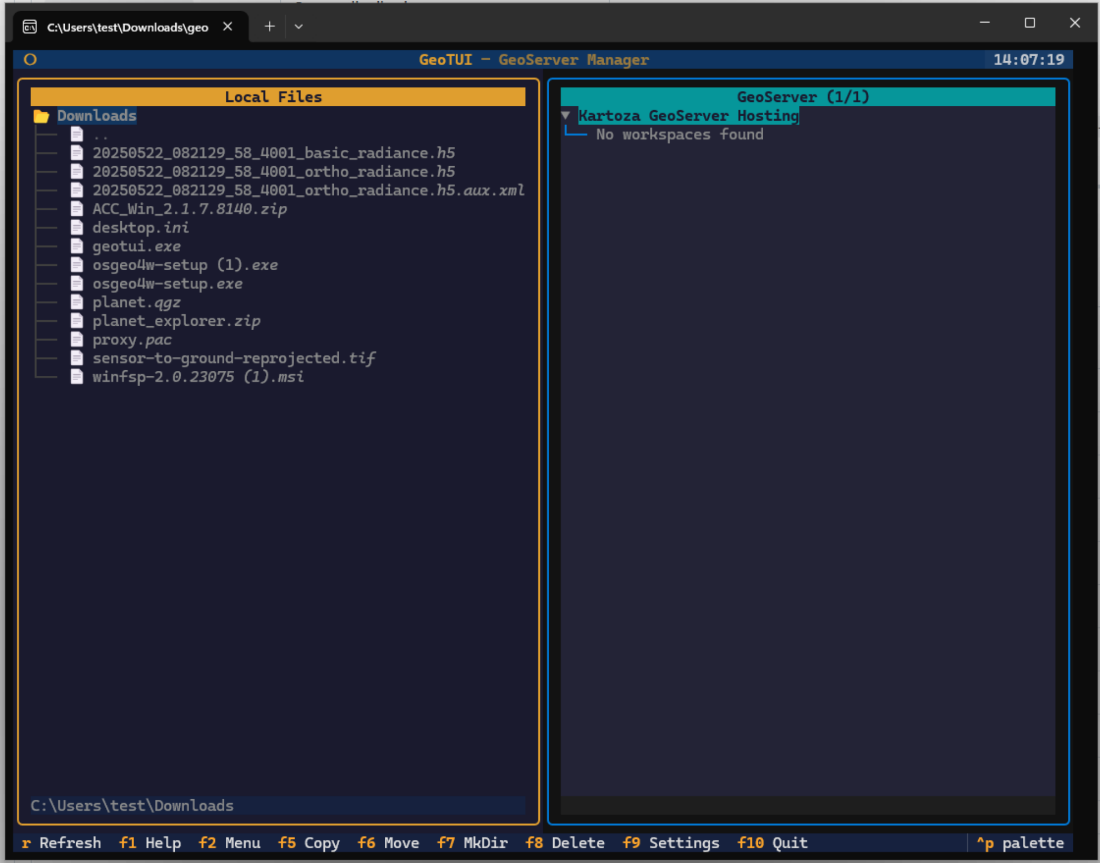Select ACC_Win_2.1.7.8140.zip
The height and width of the screenshot is (863, 1100).
189,209
